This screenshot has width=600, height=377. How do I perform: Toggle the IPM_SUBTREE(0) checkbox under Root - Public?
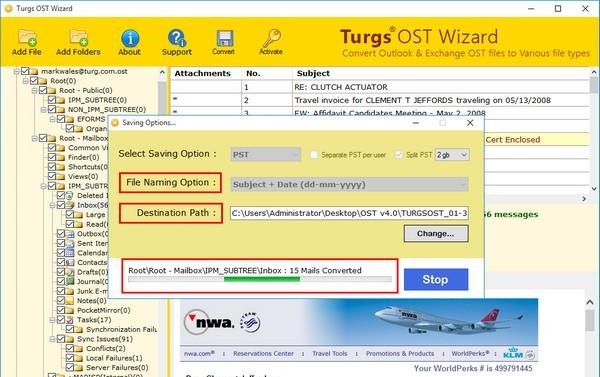click(x=52, y=100)
